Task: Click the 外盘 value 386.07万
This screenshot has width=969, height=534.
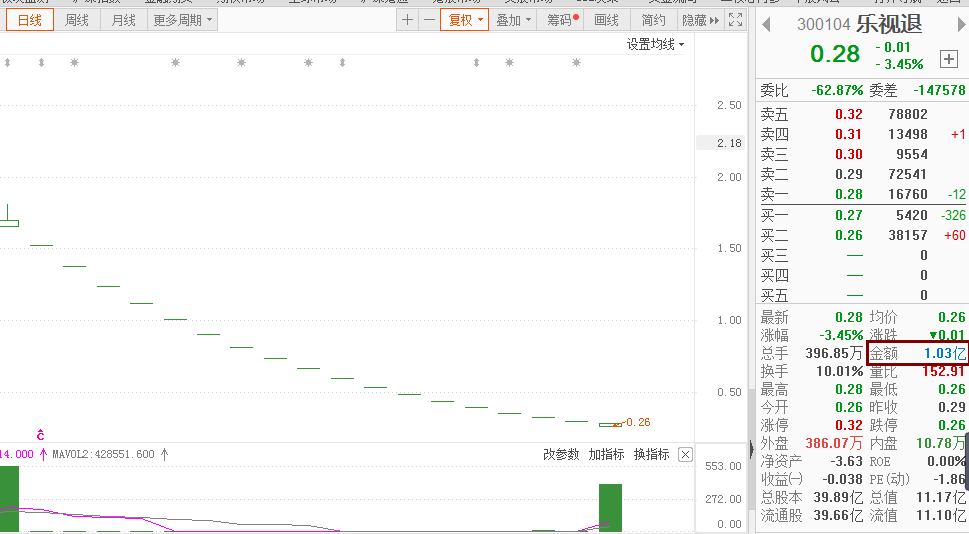Action: [834, 443]
